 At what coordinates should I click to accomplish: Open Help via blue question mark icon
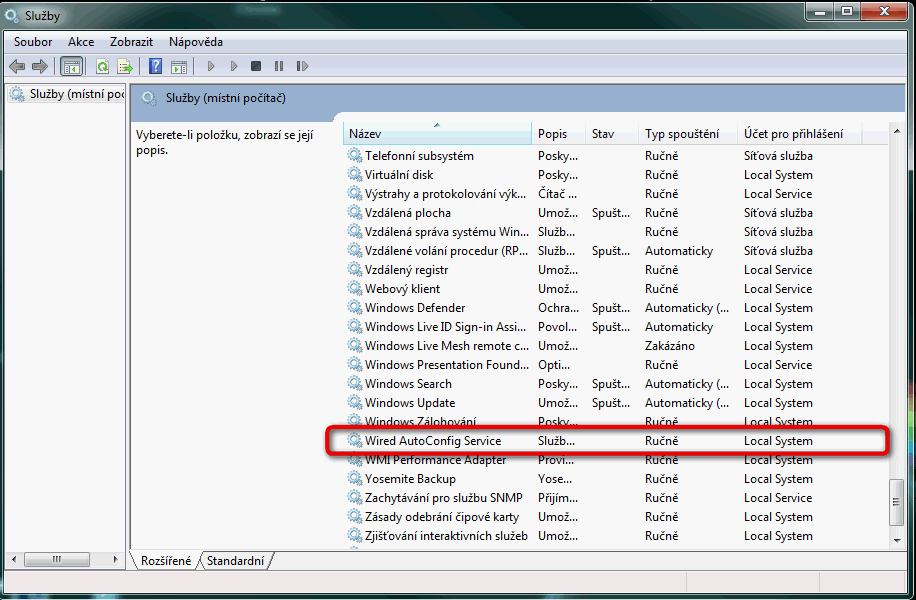coord(155,67)
